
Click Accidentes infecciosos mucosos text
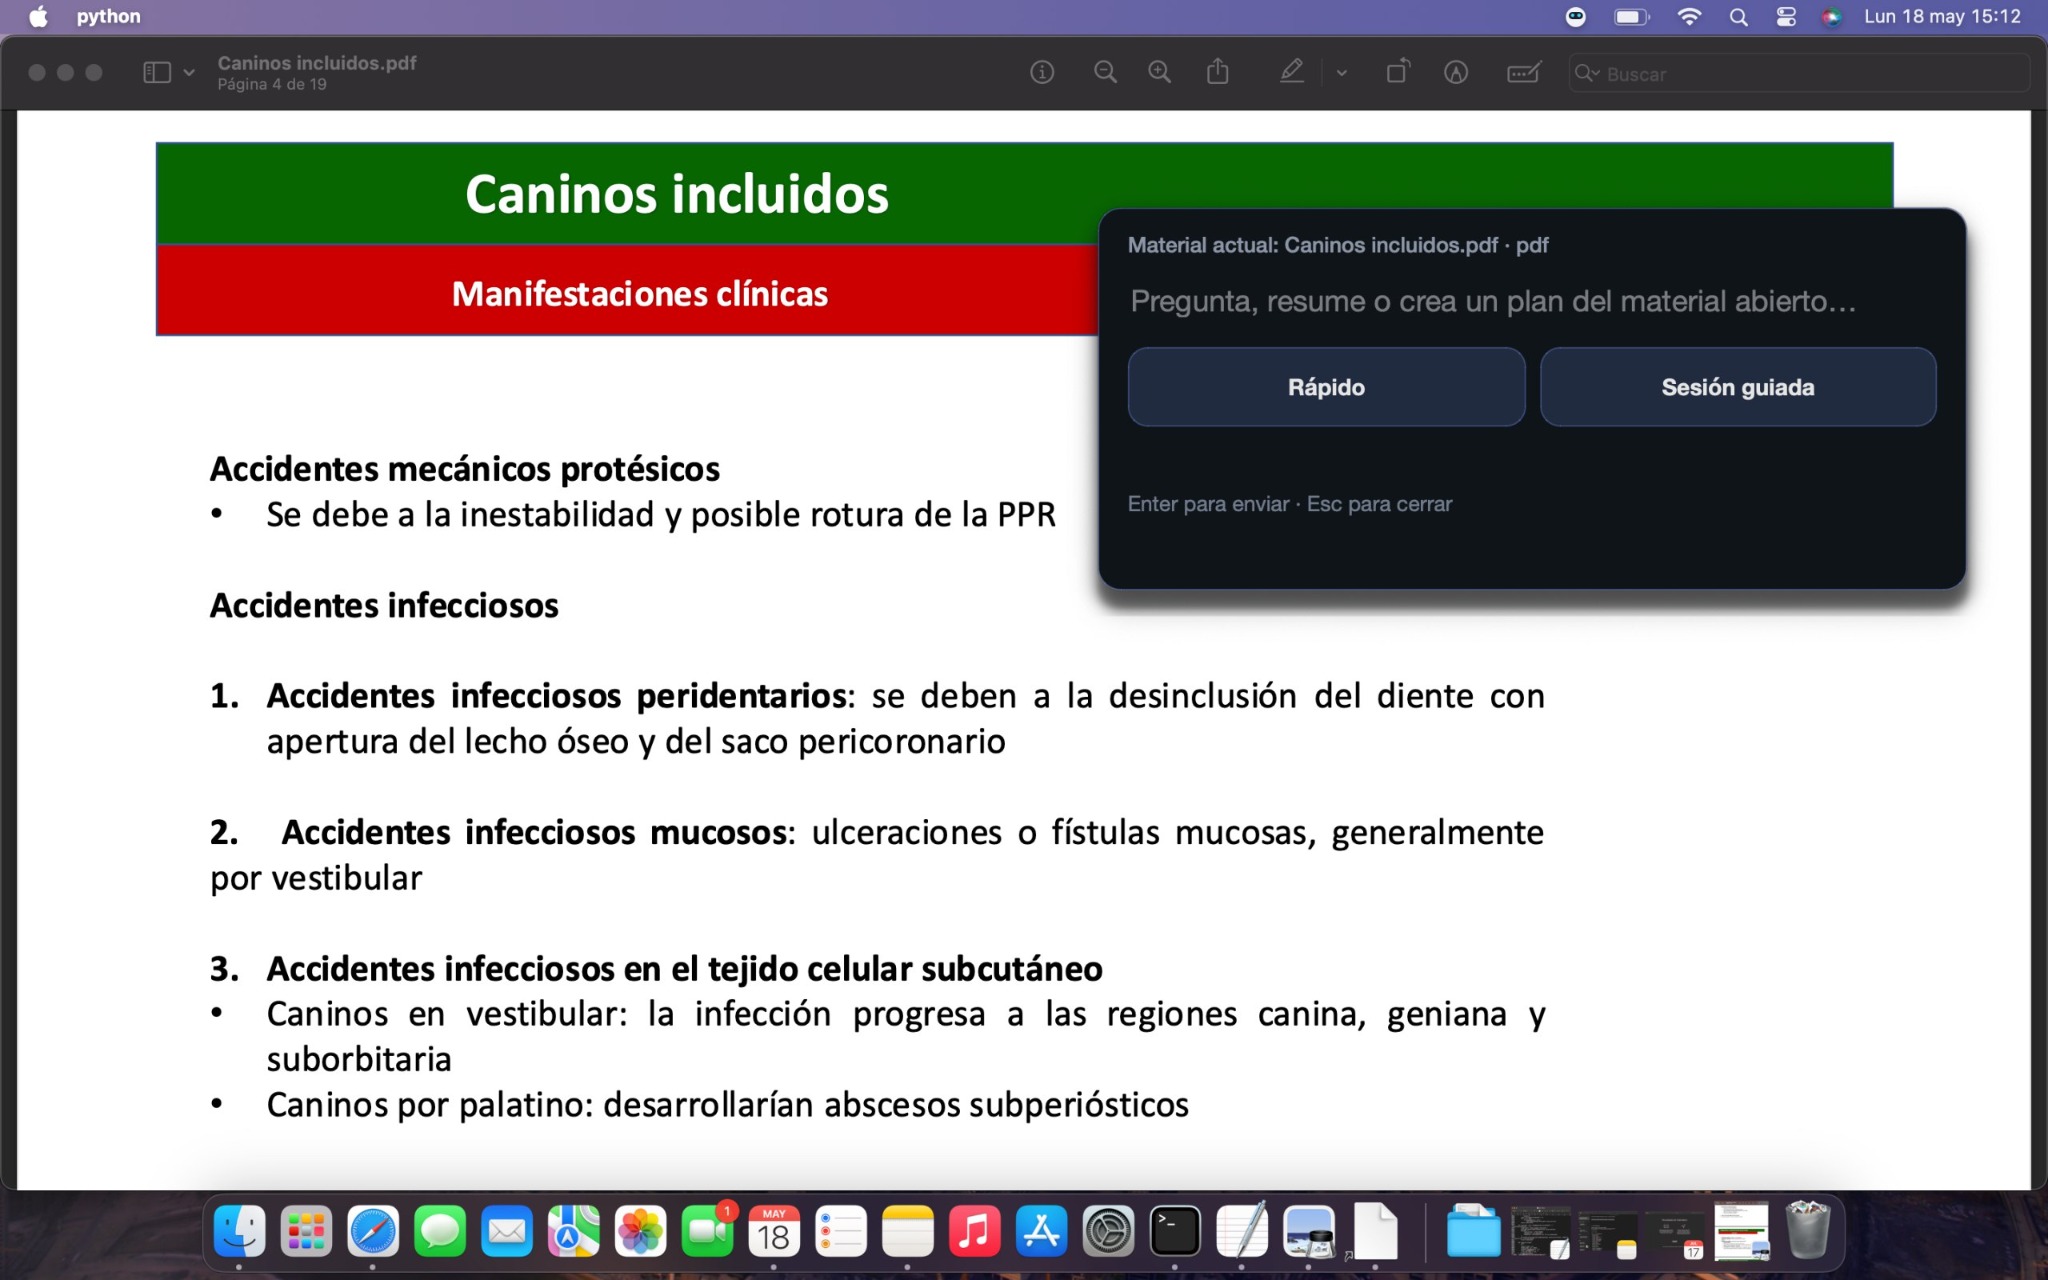534,832
